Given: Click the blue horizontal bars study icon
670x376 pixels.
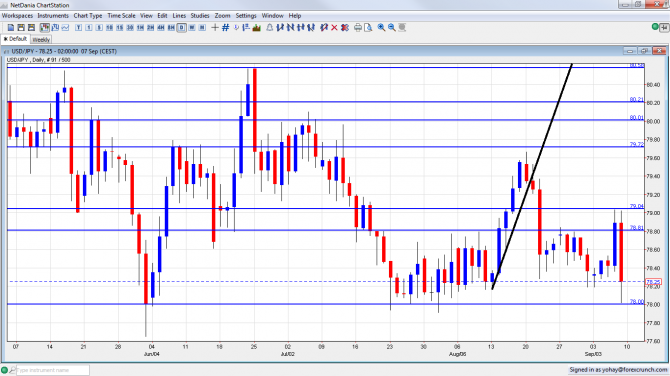Looking at the screenshot, I should click(246, 27).
